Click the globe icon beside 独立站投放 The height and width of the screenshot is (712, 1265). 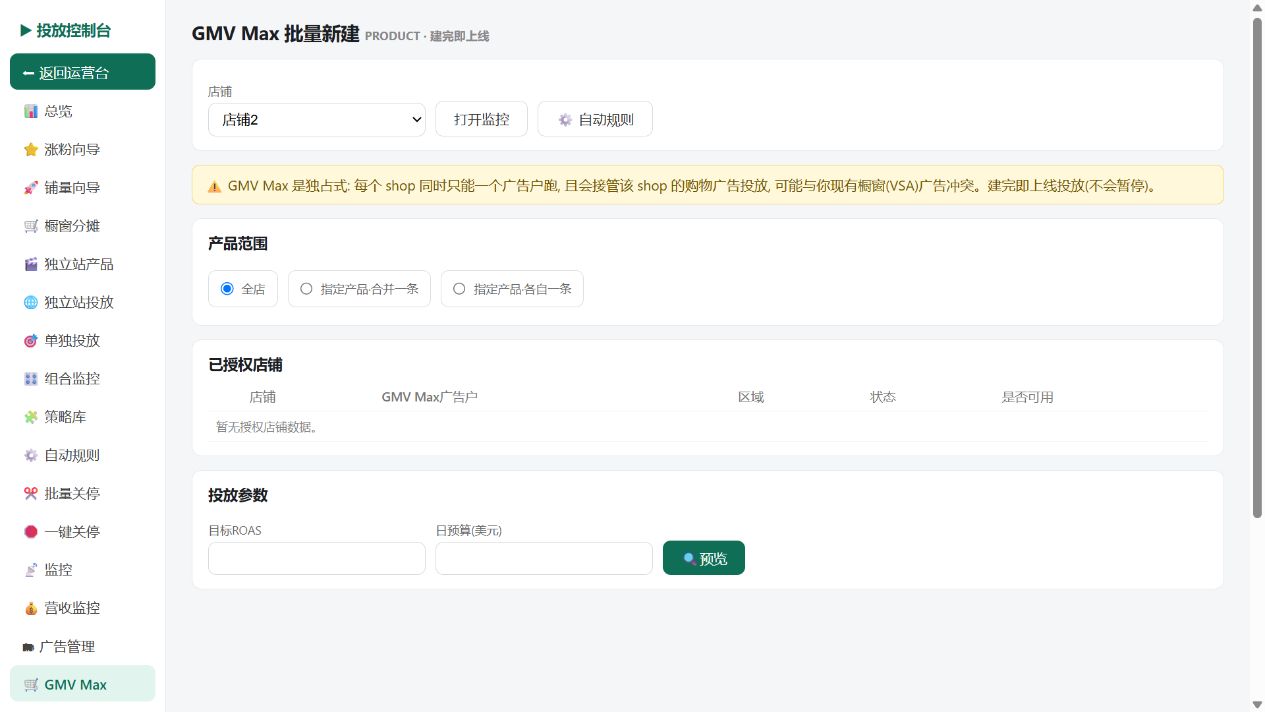(x=30, y=302)
